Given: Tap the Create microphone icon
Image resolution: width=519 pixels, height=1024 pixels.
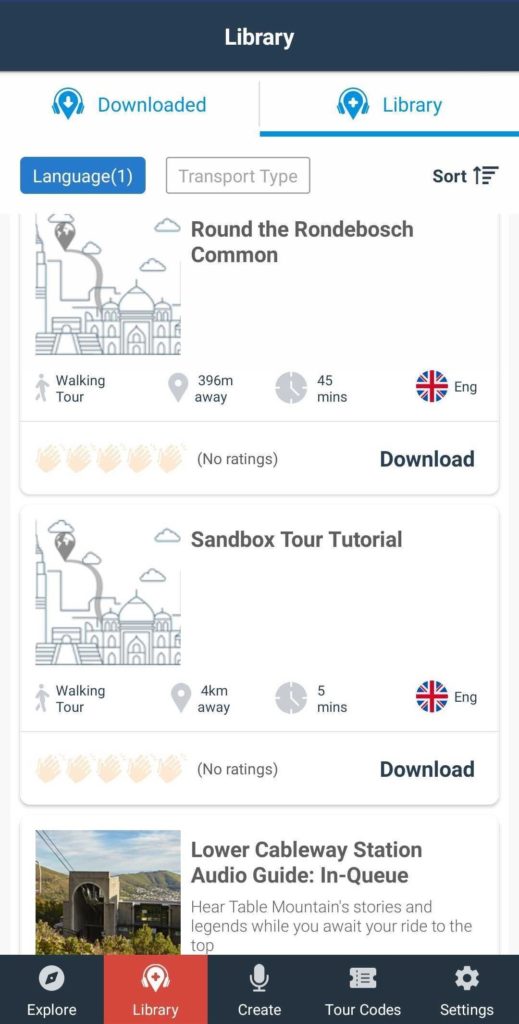Looking at the screenshot, I should click(x=259, y=978).
